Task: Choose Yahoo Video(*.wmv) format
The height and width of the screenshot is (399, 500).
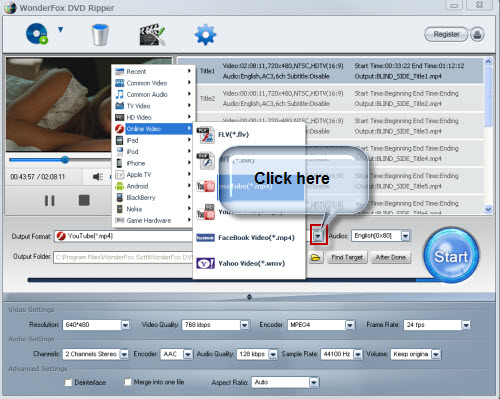Action: (x=249, y=263)
